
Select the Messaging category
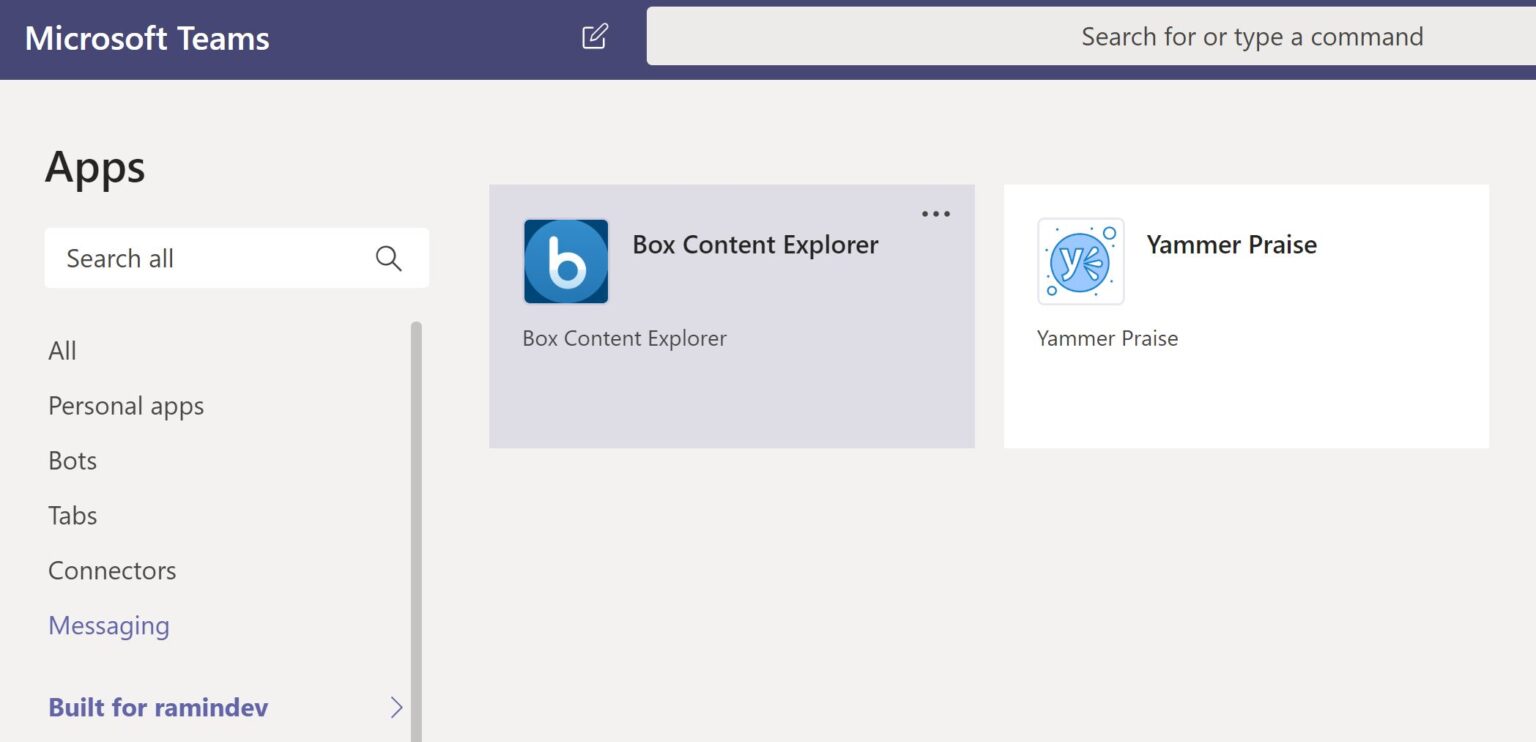(x=108, y=625)
